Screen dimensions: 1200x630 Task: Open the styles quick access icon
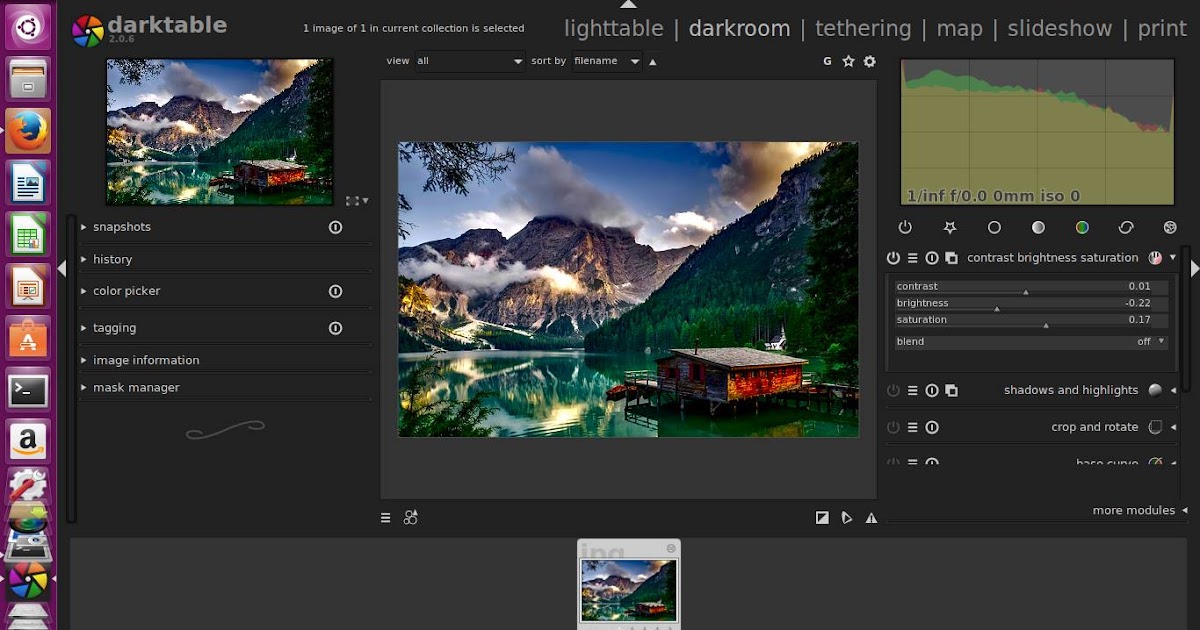click(x=411, y=518)
